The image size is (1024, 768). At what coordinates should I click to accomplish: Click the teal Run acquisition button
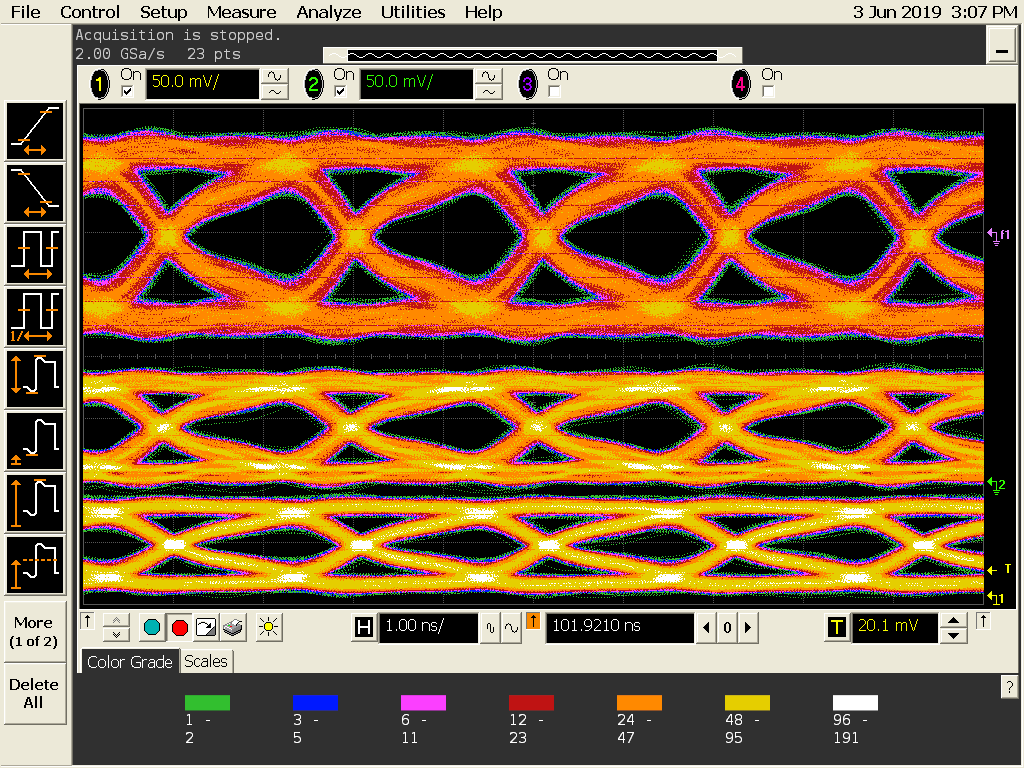click(152, 628)
